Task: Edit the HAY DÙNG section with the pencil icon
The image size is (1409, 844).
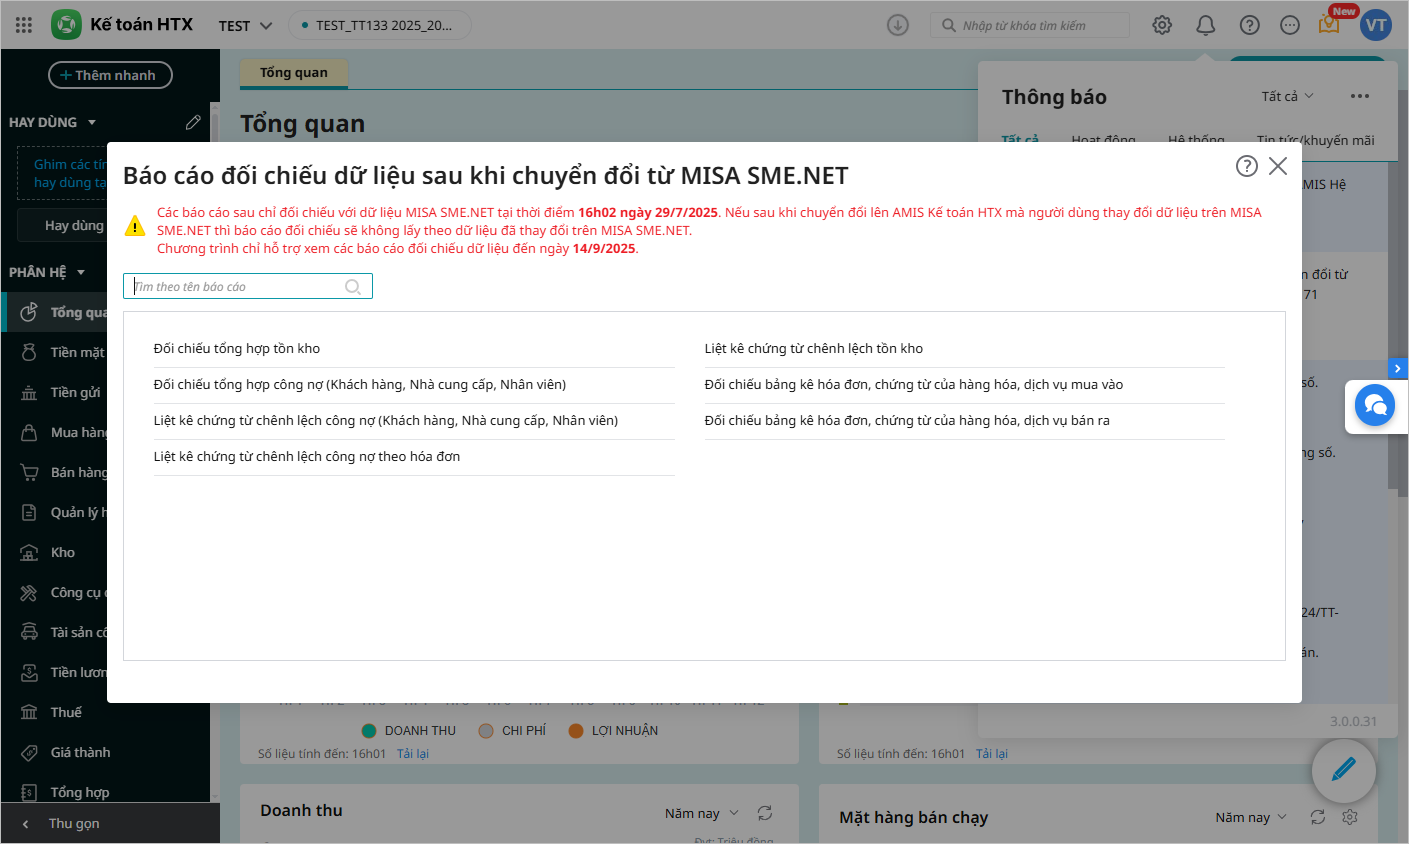Action: click(x=193, y=122)
